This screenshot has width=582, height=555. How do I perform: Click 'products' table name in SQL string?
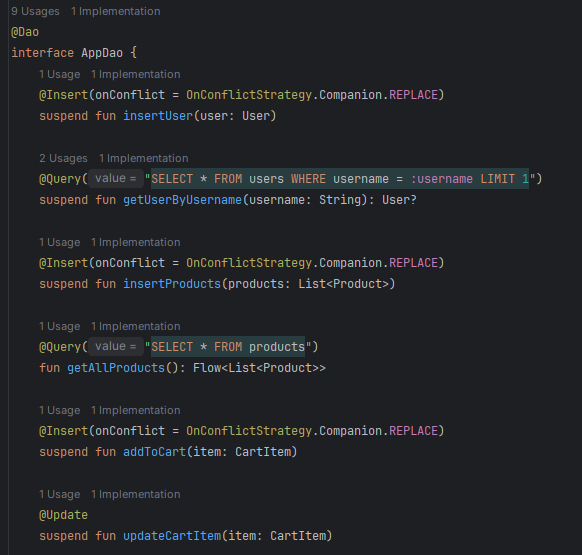277,347
